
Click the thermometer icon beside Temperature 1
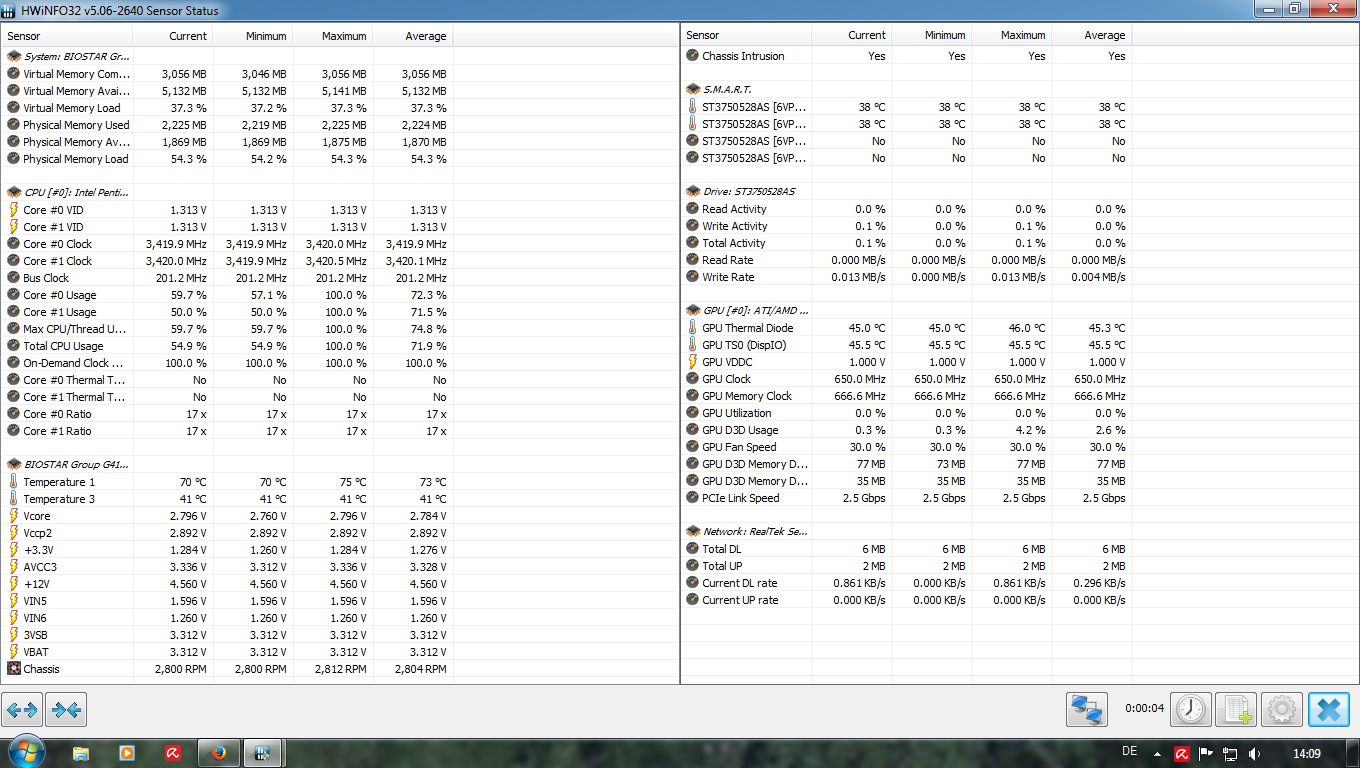pos(14,482)
